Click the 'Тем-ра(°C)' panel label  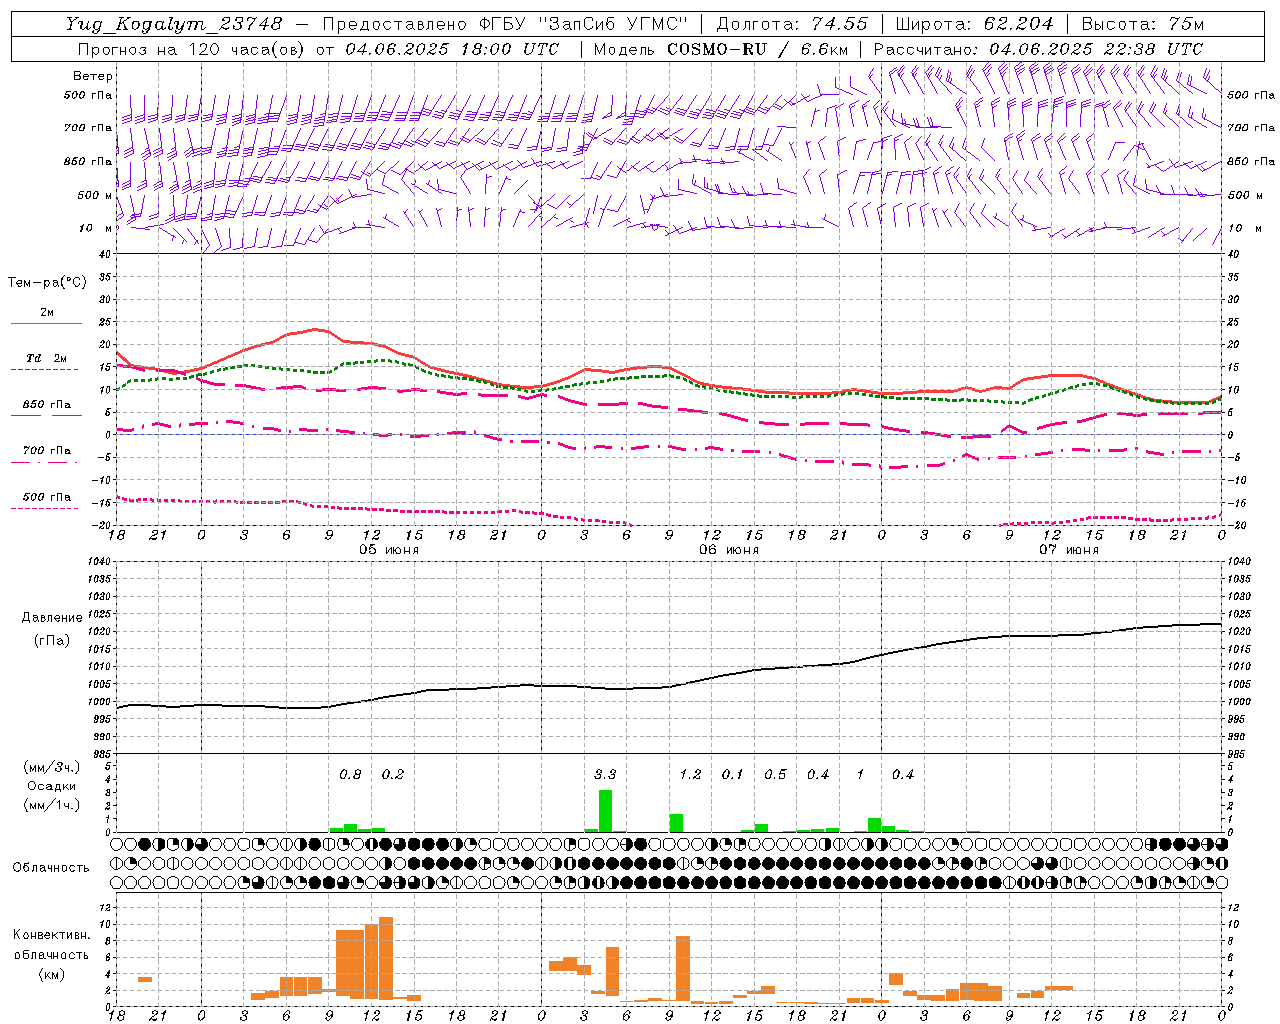[x=47, y=283]
